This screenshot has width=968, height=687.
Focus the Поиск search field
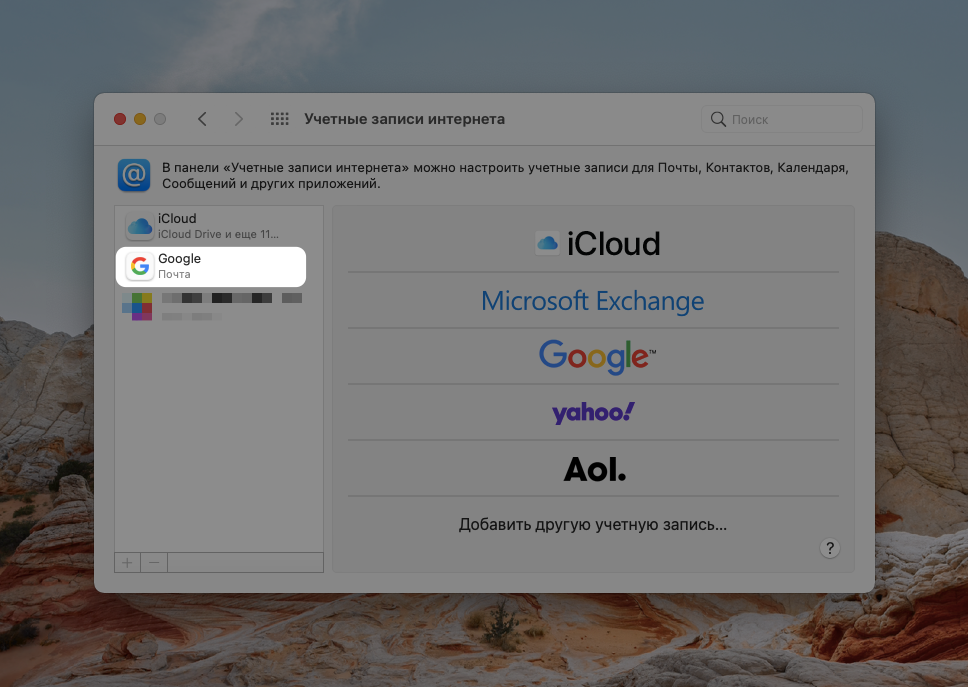click(782, 119)
